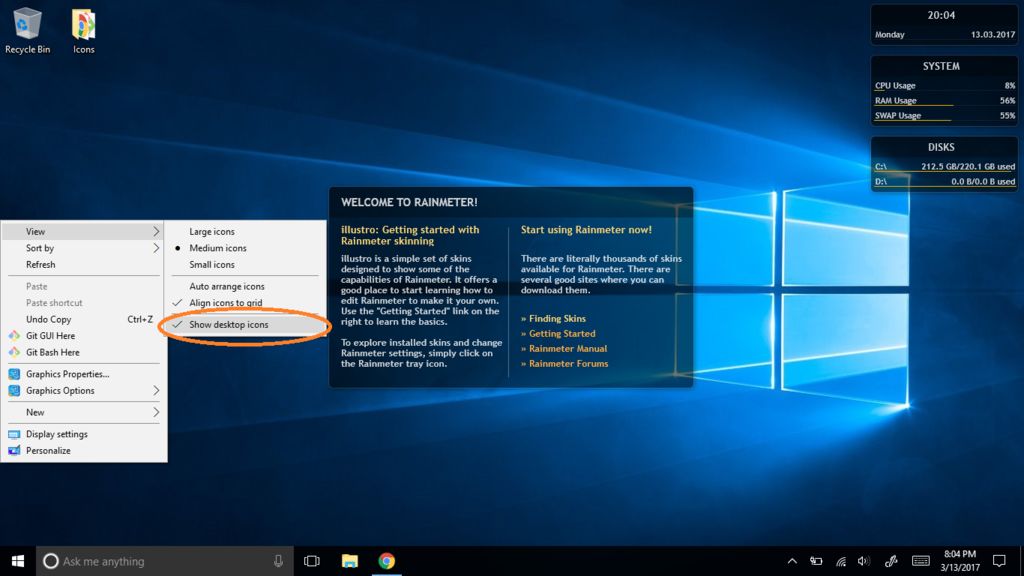
Task: Open Personalize from the context menu
Action: (x=48, y=451)
